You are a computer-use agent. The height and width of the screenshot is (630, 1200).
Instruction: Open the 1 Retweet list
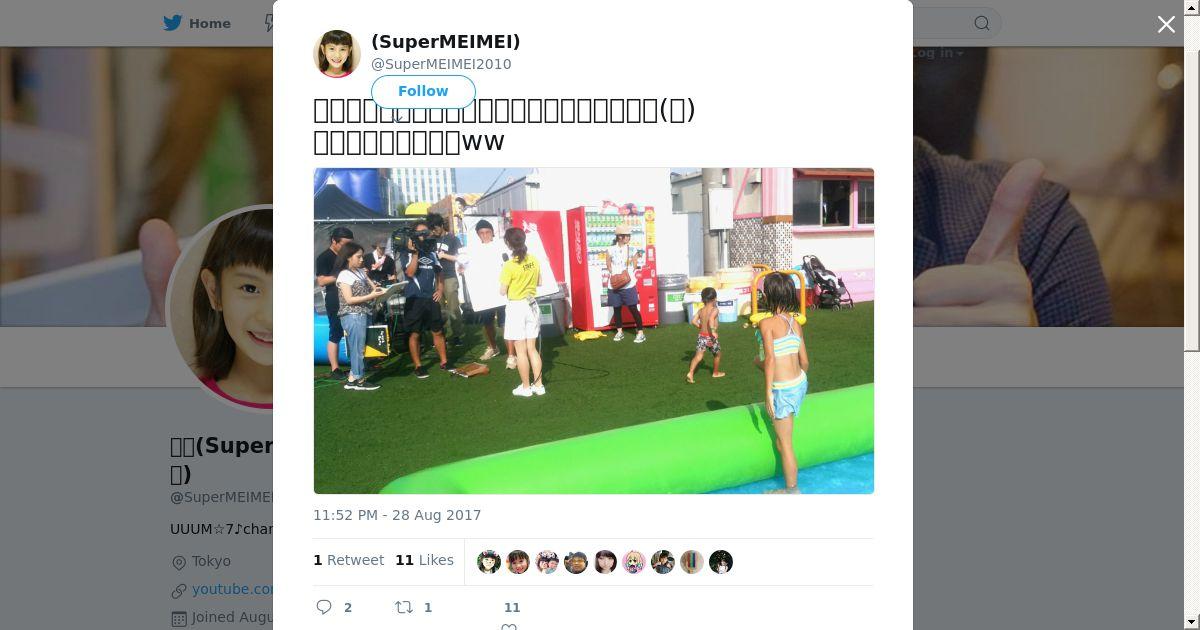349,560
